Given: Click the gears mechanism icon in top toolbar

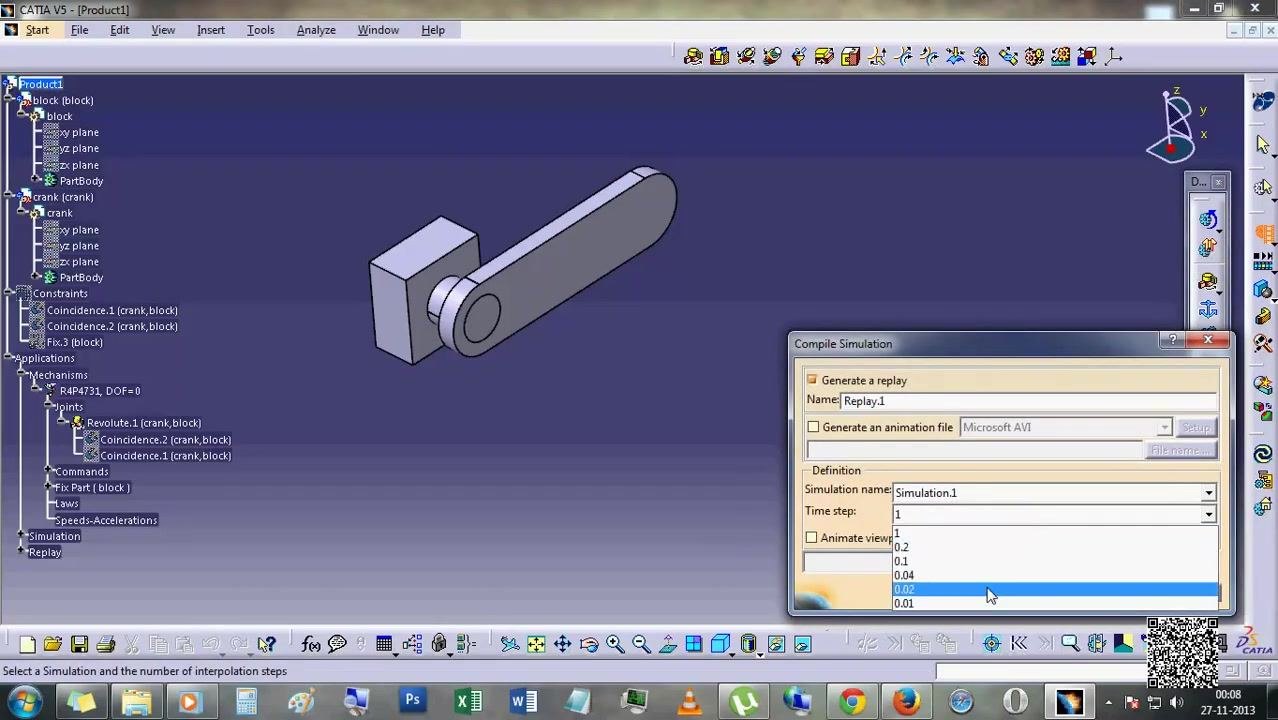Looking at the screenshot, I should click(1034, 57).
